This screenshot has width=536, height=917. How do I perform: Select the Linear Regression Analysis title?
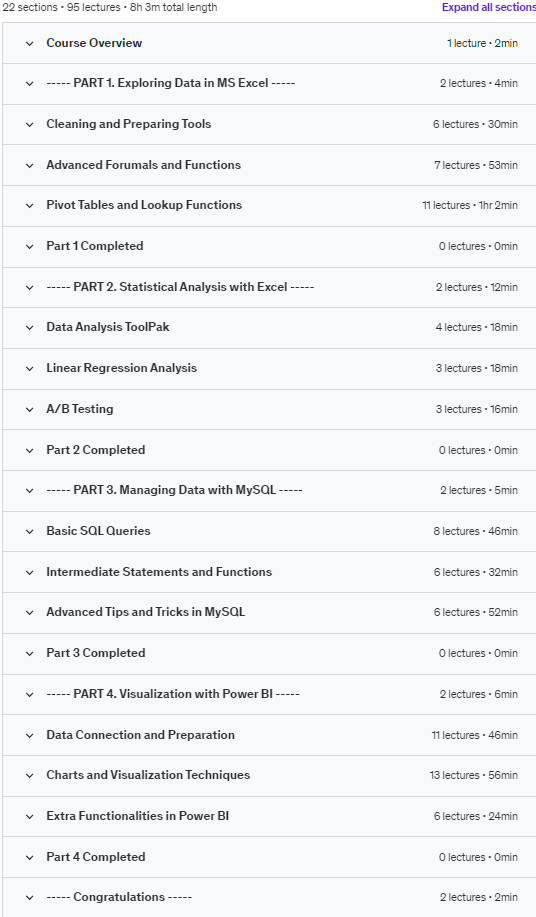(122, 368)
